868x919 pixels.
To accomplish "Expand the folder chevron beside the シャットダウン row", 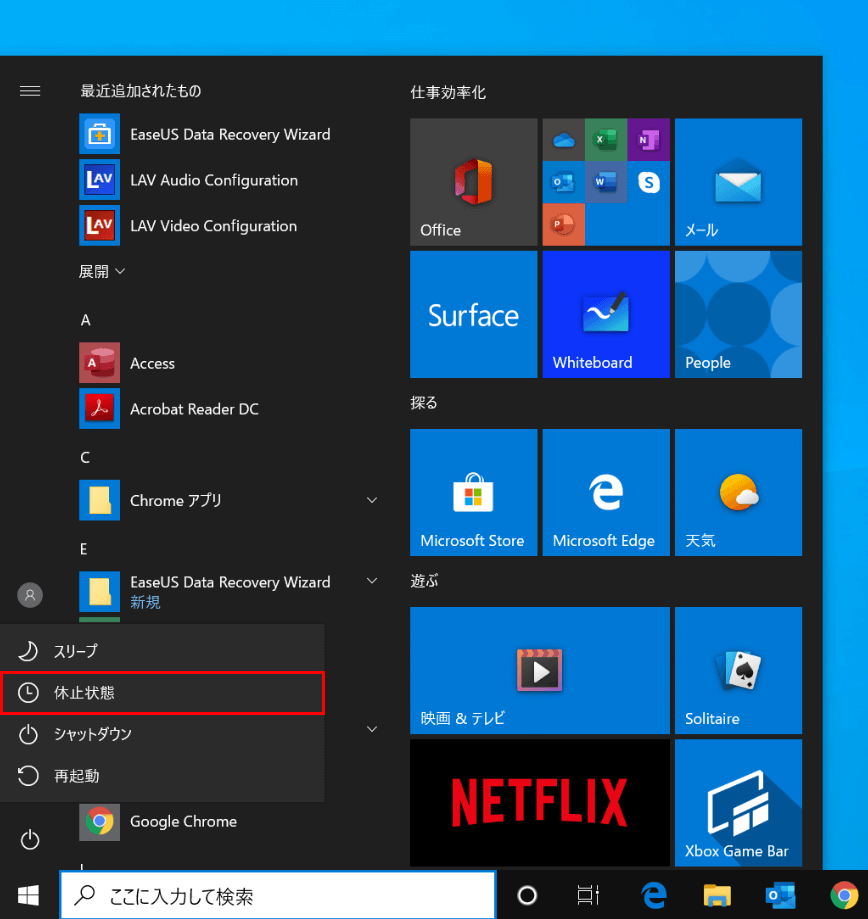I will 372,729.
